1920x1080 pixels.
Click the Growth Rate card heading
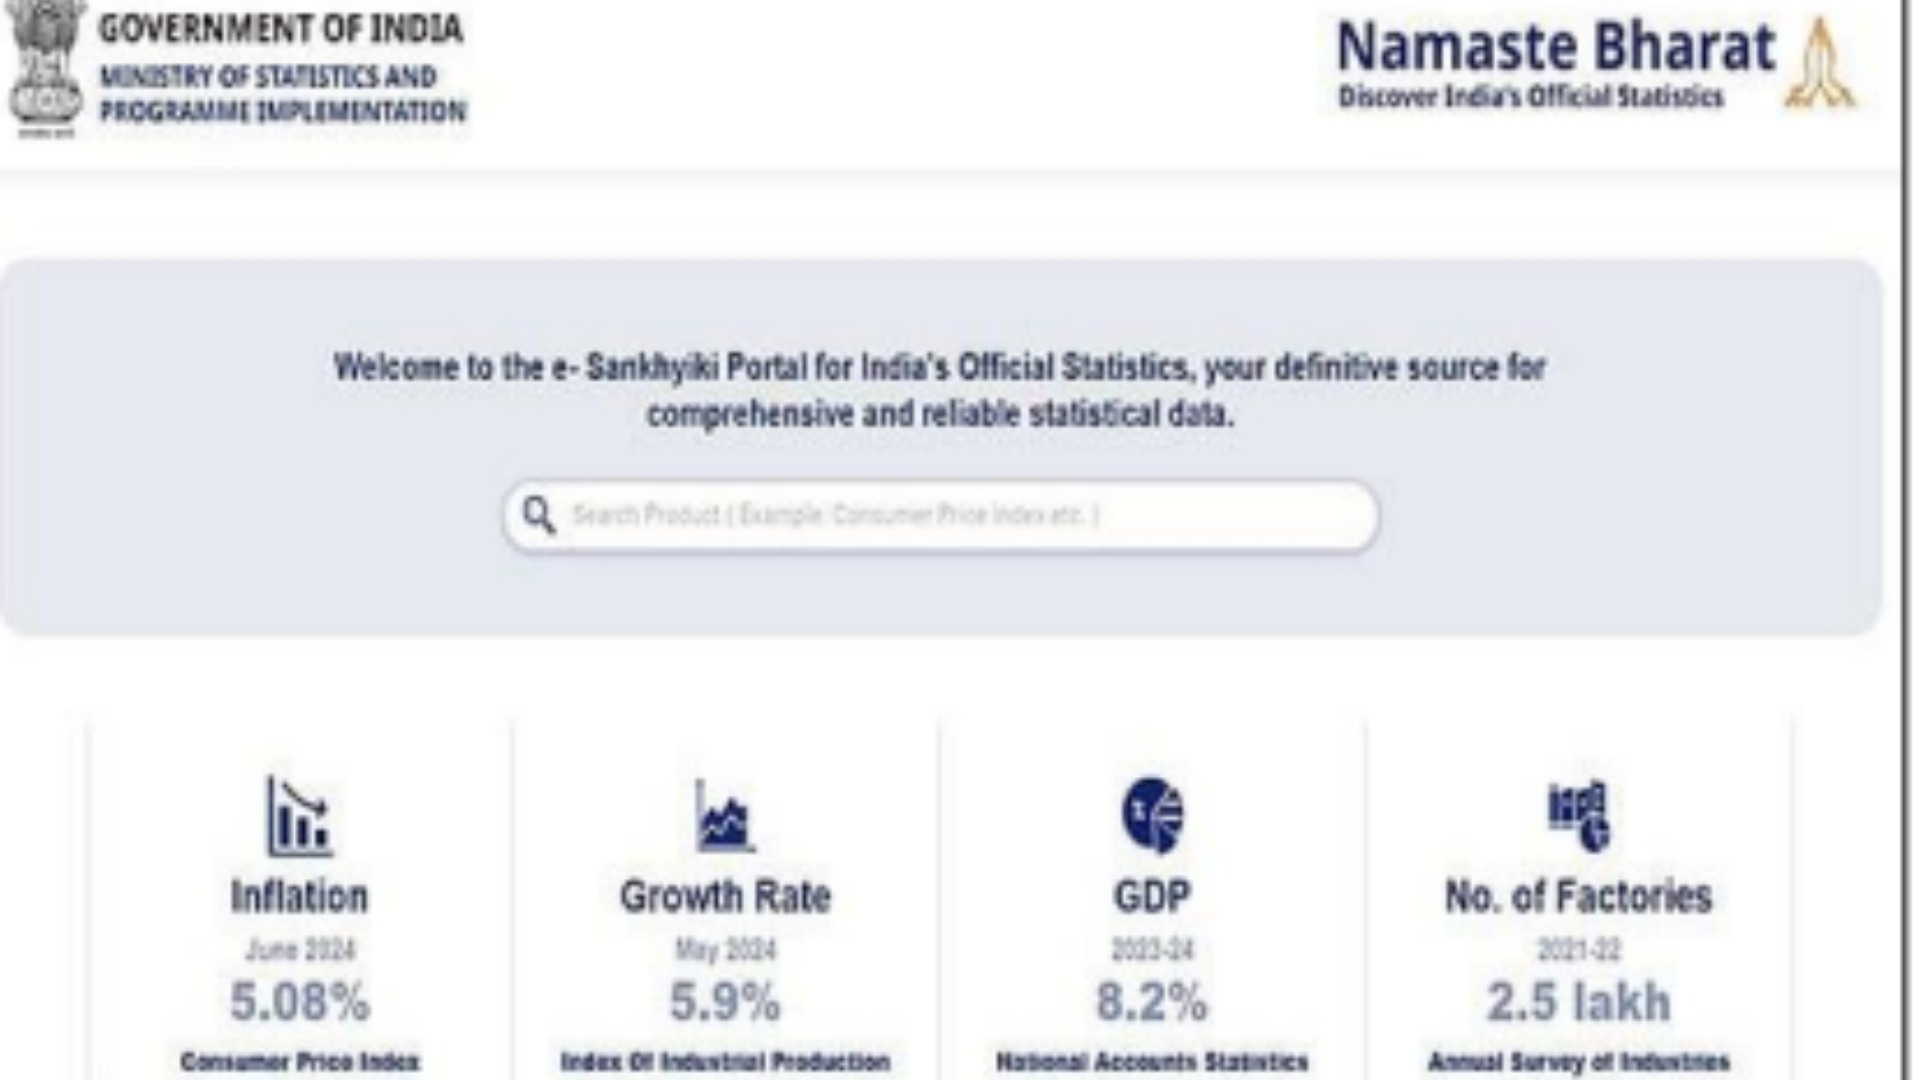(725, 896)
